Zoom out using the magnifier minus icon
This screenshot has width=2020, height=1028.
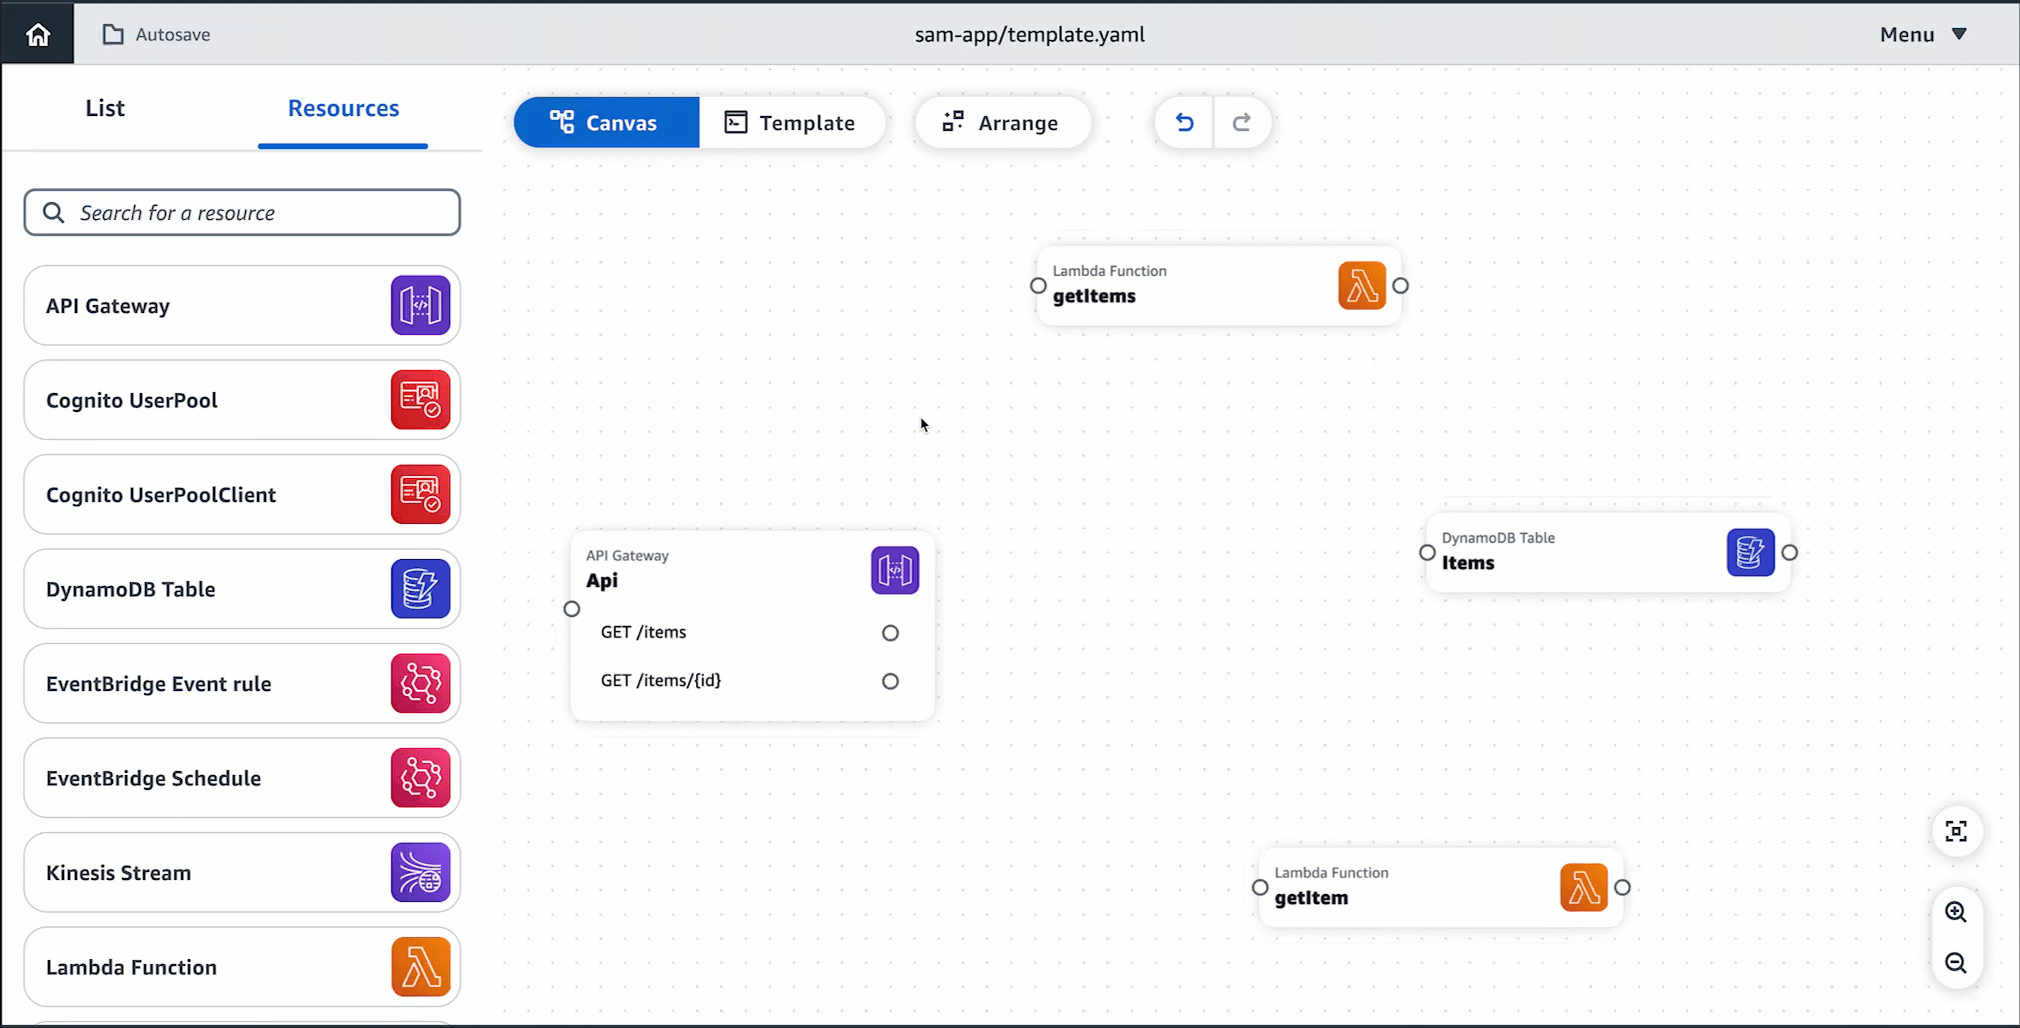pos(1956,963)
